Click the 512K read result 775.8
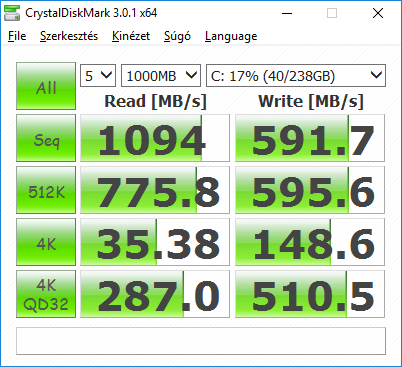This screenshot has height=367, width=402. [155, 190]
